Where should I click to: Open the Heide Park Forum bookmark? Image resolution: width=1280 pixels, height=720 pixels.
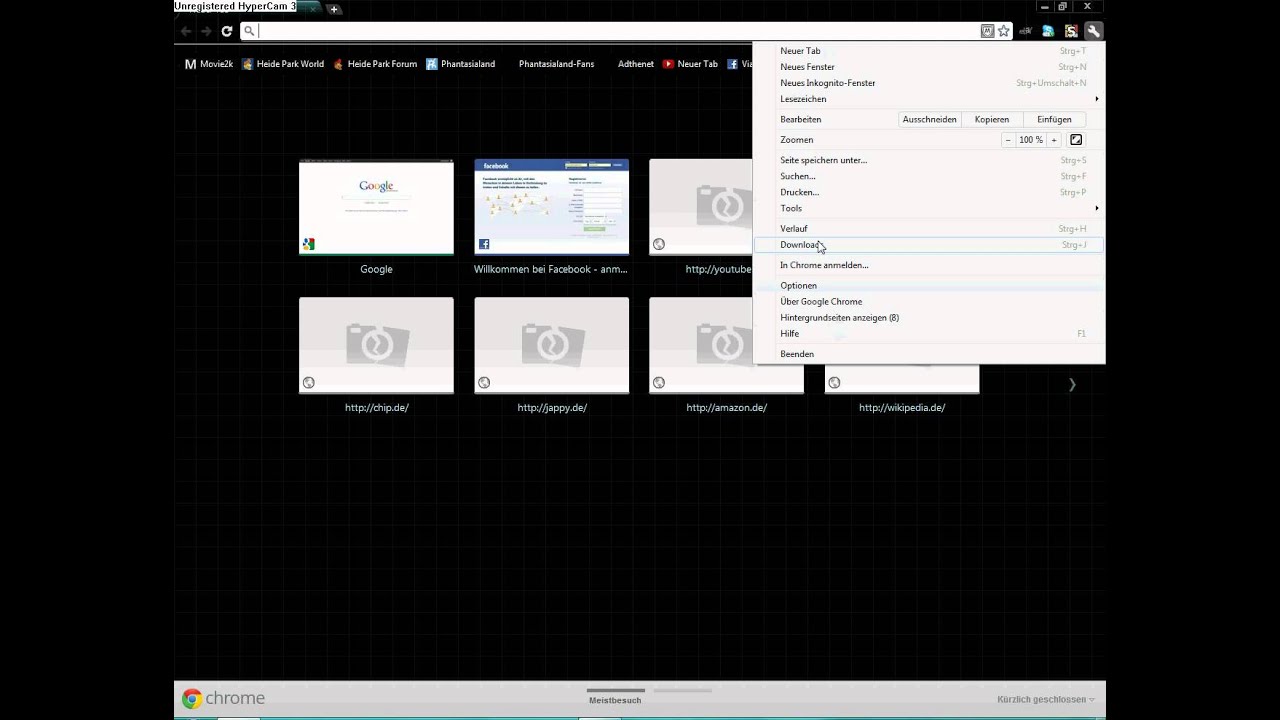coord(375,64)
